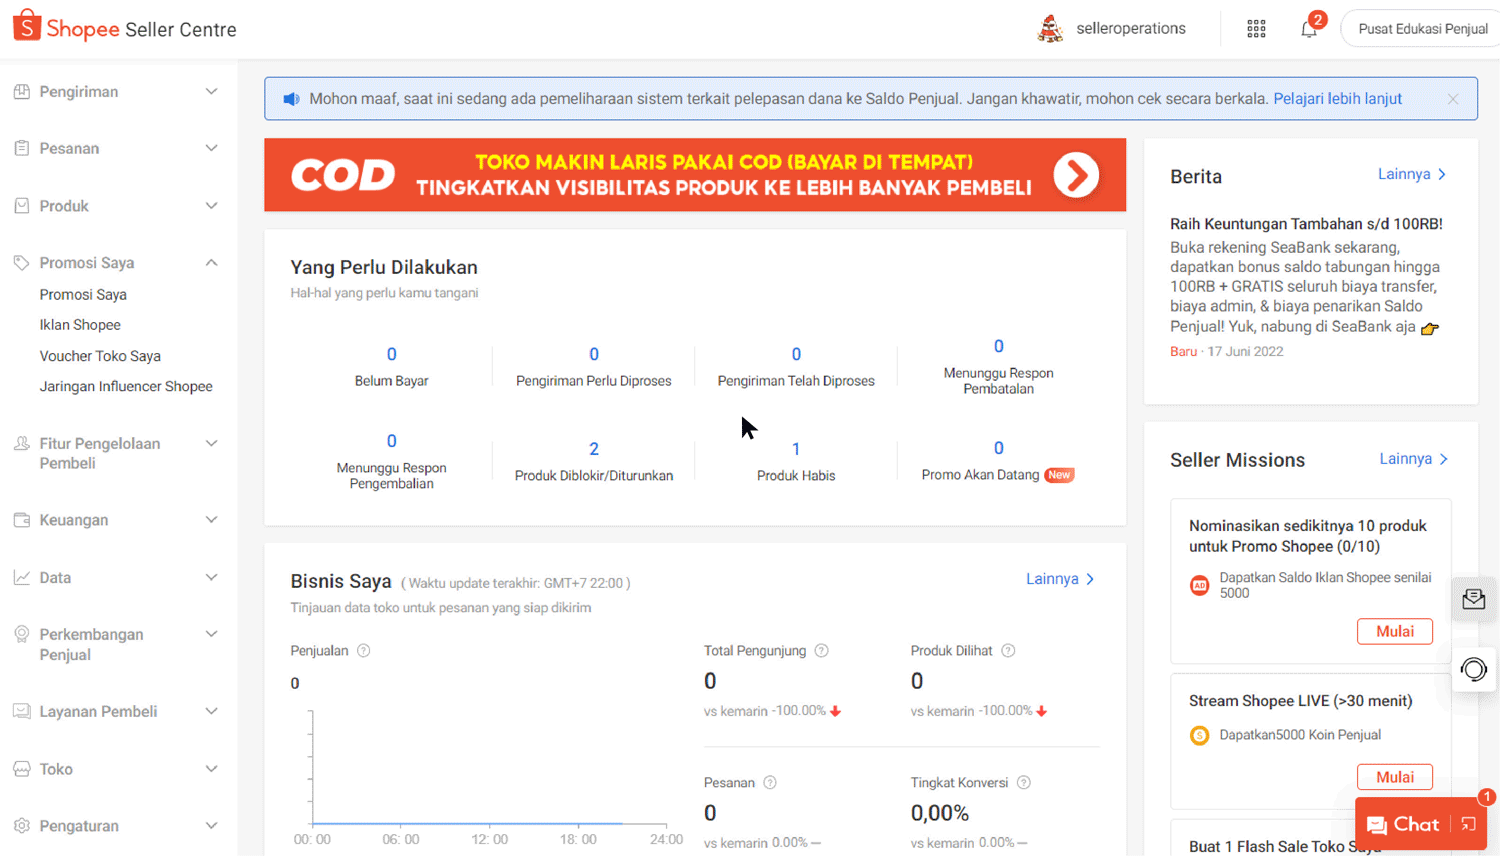
Task: Expand the Chat window popout icon
Action: (1468, 824)
